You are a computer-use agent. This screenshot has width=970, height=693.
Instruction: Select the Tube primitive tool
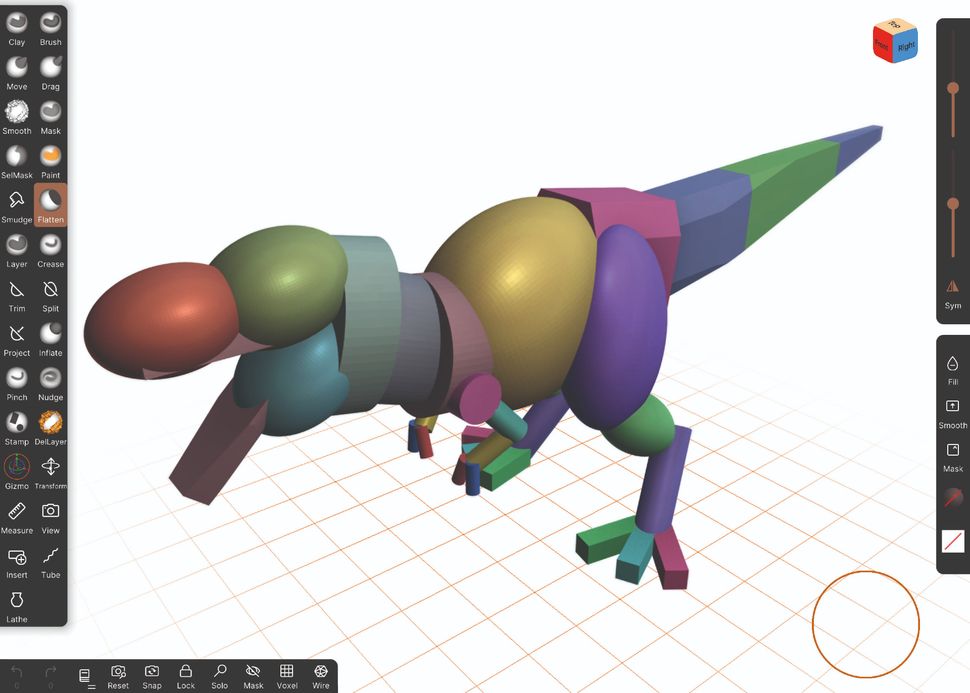50,557
